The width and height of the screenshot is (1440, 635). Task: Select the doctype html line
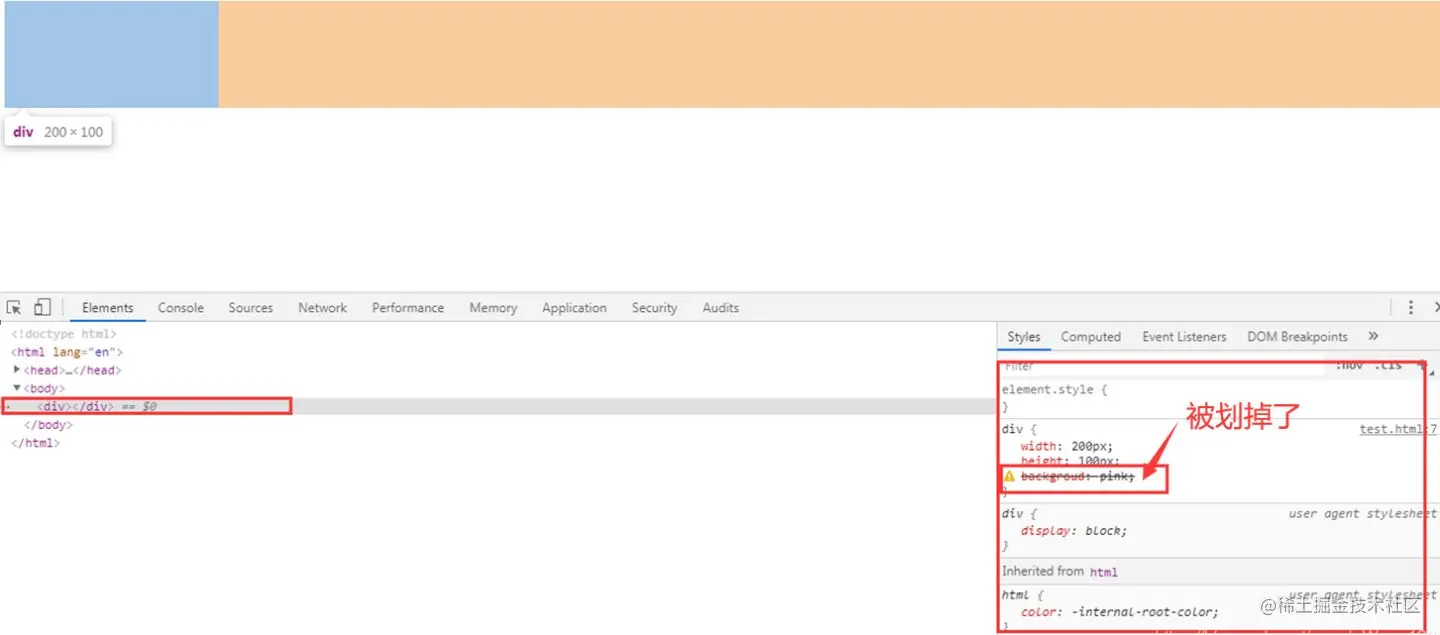[x=64, y=334]
